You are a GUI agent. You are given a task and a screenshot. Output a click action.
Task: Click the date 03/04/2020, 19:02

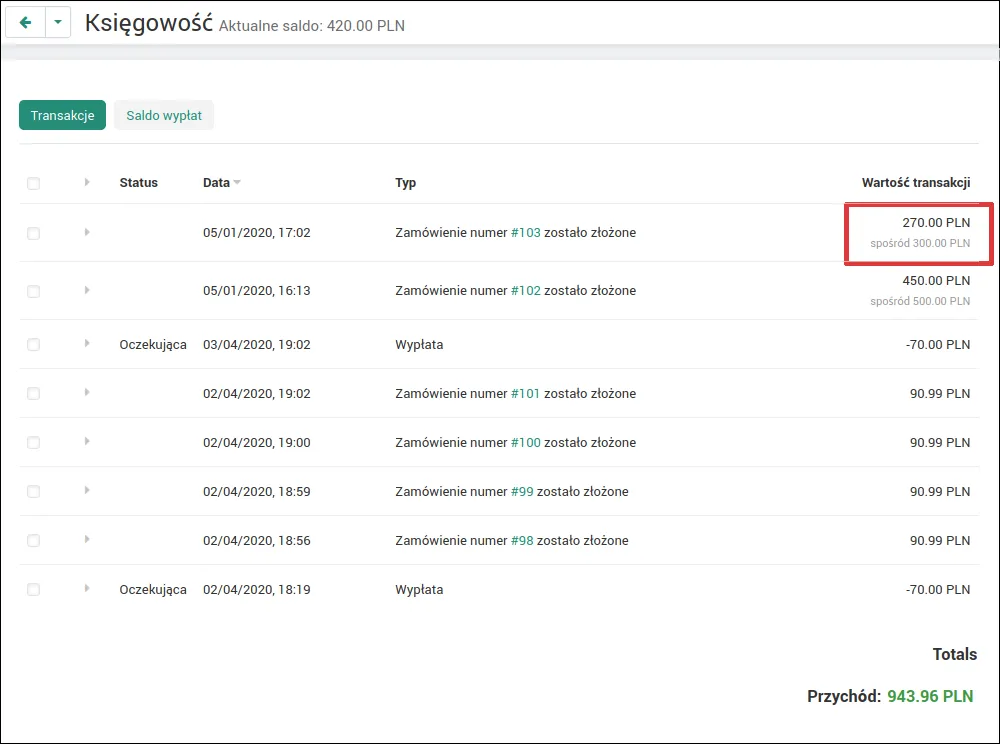pyautogui.click(x=256, y=345)
